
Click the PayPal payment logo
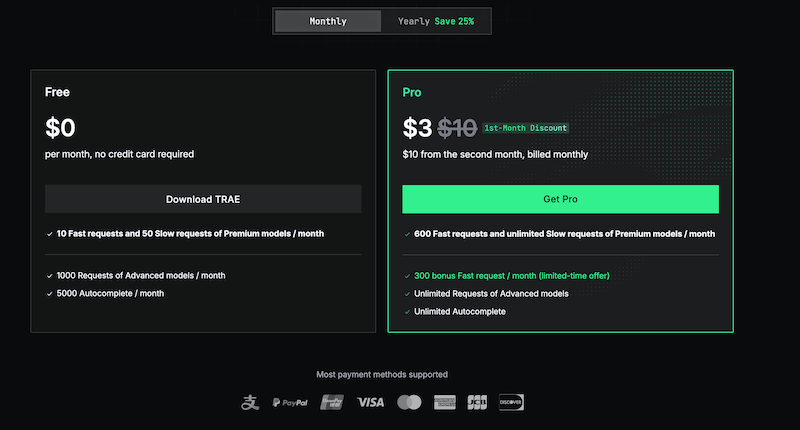pos(290,402)
